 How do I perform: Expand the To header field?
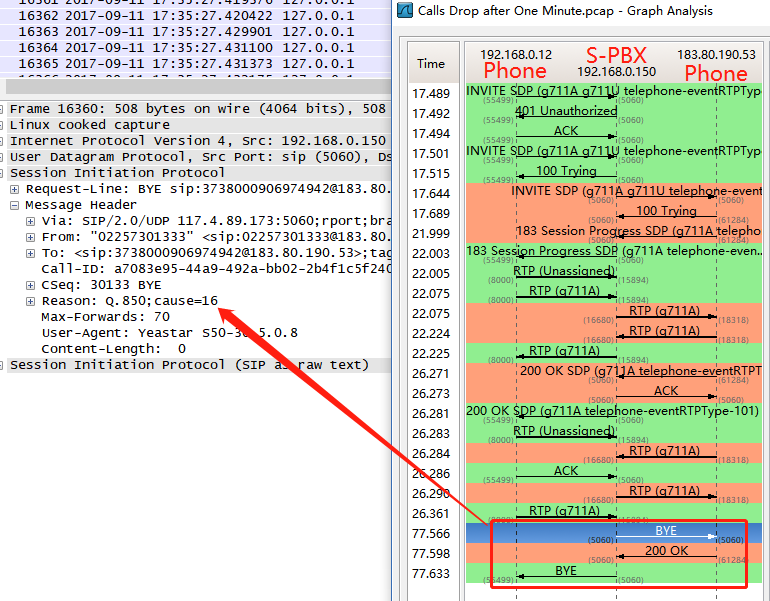click(30, 253)
